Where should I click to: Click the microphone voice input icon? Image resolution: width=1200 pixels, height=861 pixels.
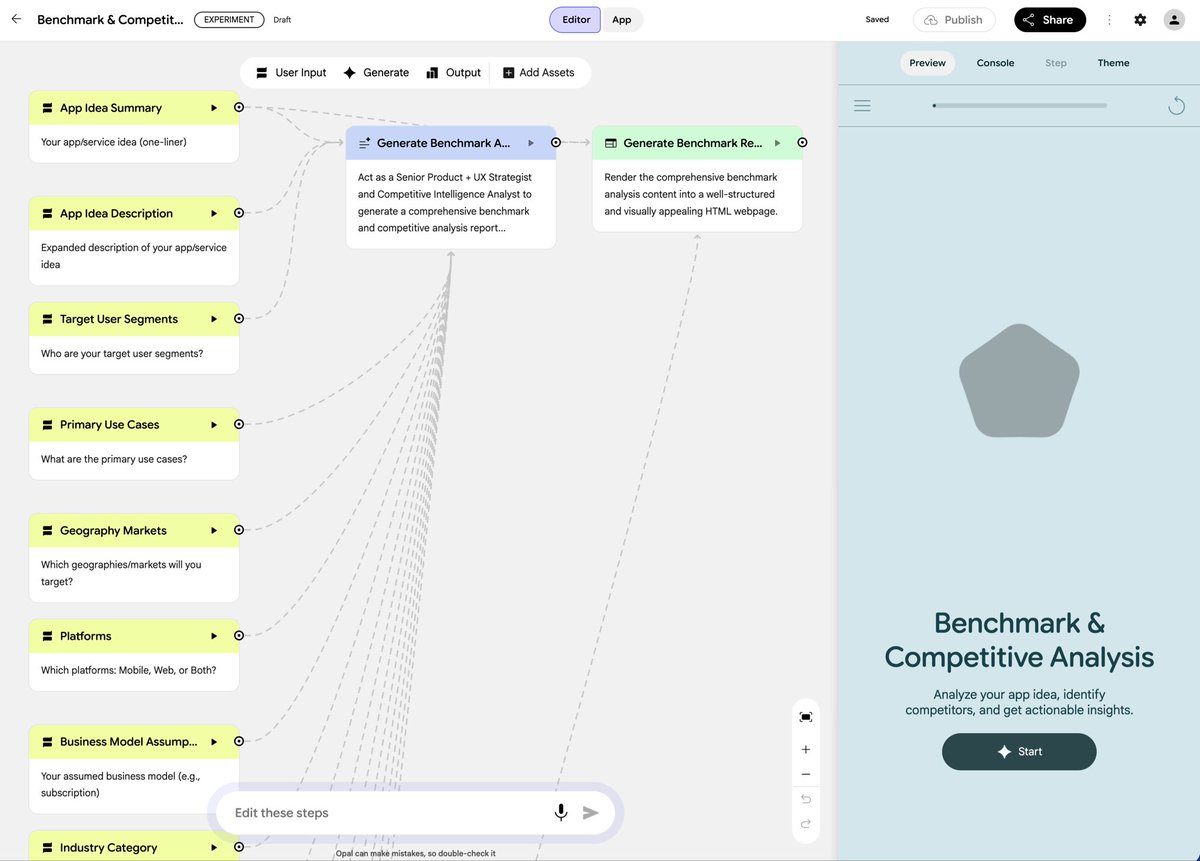click(561, 813)
